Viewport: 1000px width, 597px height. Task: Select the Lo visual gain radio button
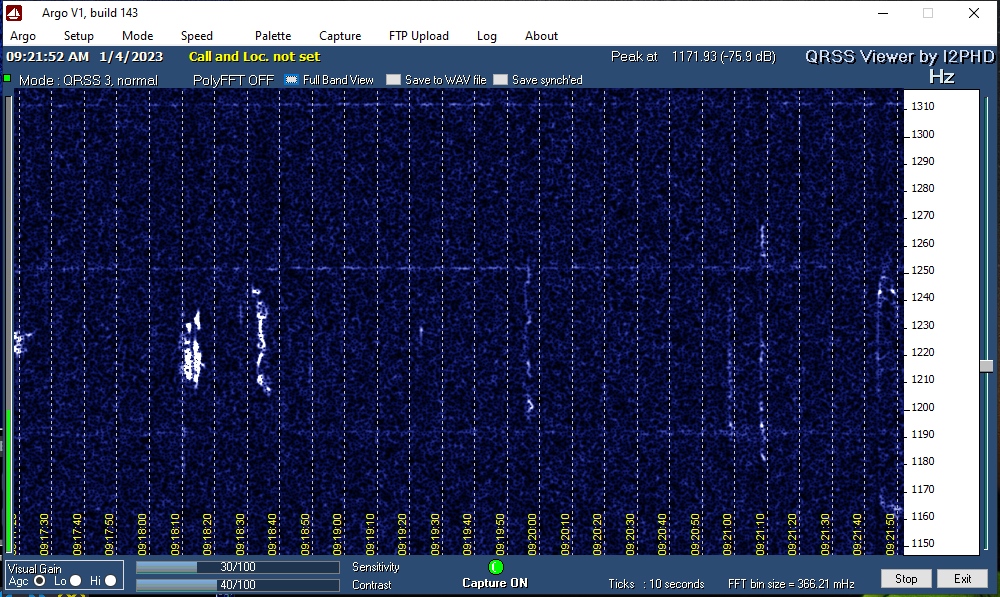76,580
